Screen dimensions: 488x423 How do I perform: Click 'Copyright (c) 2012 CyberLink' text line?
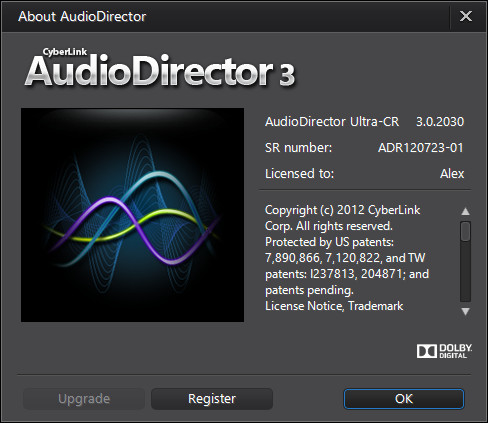click(342, 210)
